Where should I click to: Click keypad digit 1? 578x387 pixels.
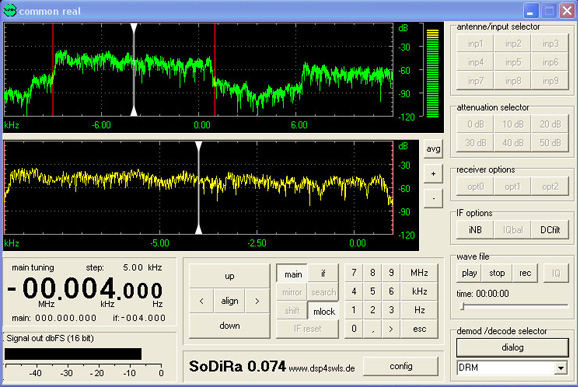(354, 310)
